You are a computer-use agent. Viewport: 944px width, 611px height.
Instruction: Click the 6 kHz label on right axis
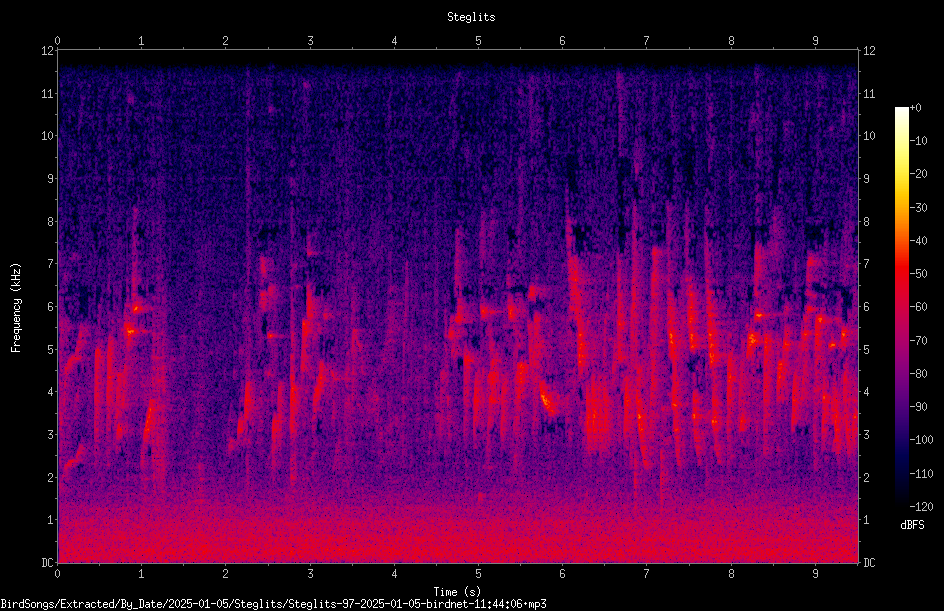[x=867, y=307]
